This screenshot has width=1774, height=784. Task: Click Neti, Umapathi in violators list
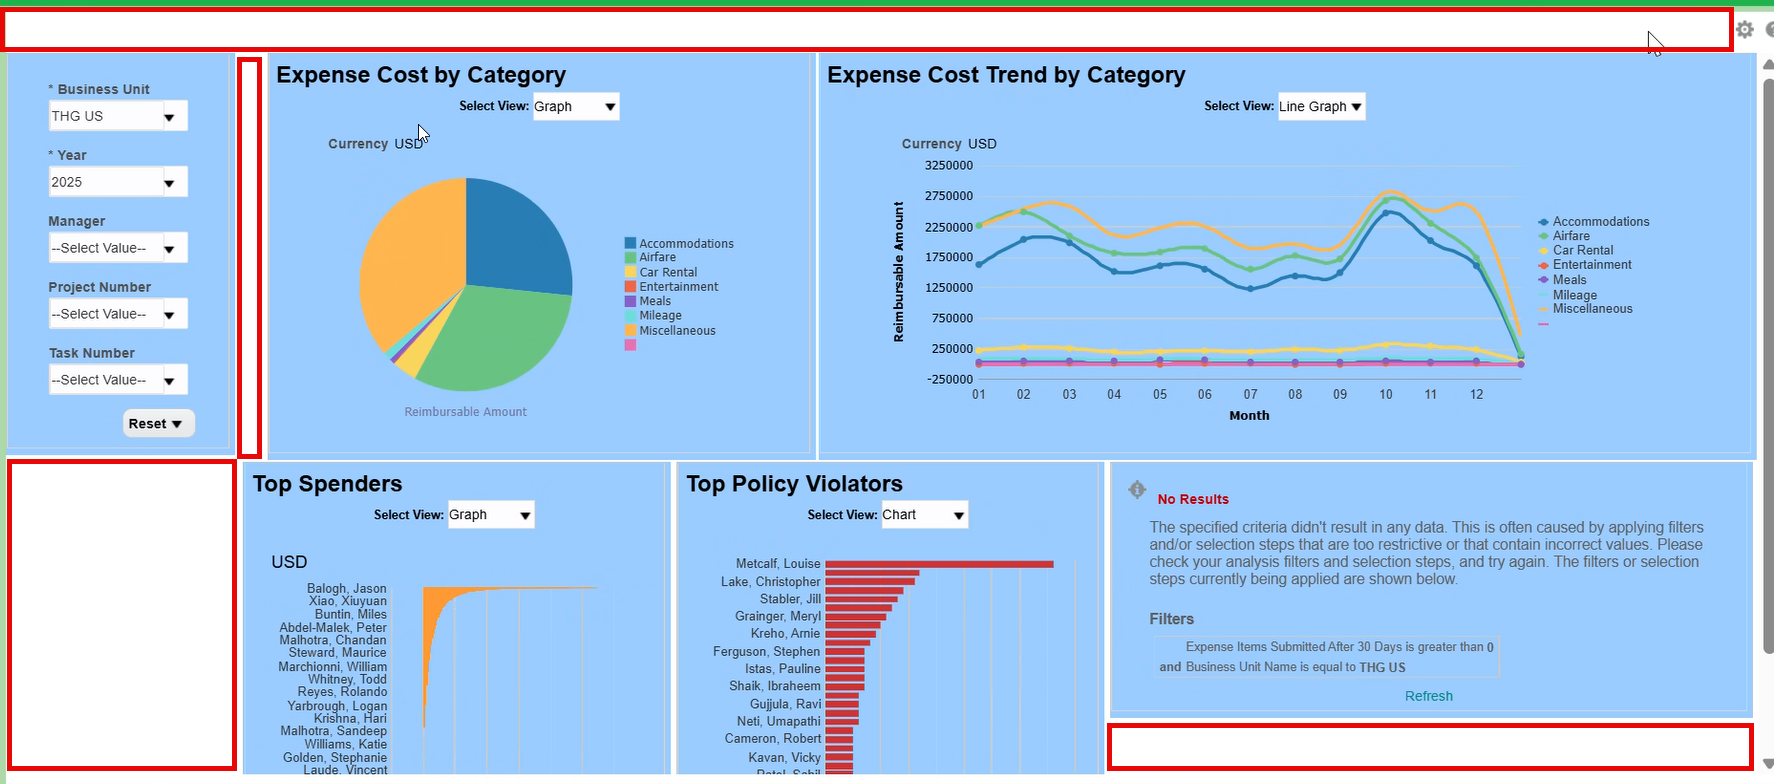point(778,721)
